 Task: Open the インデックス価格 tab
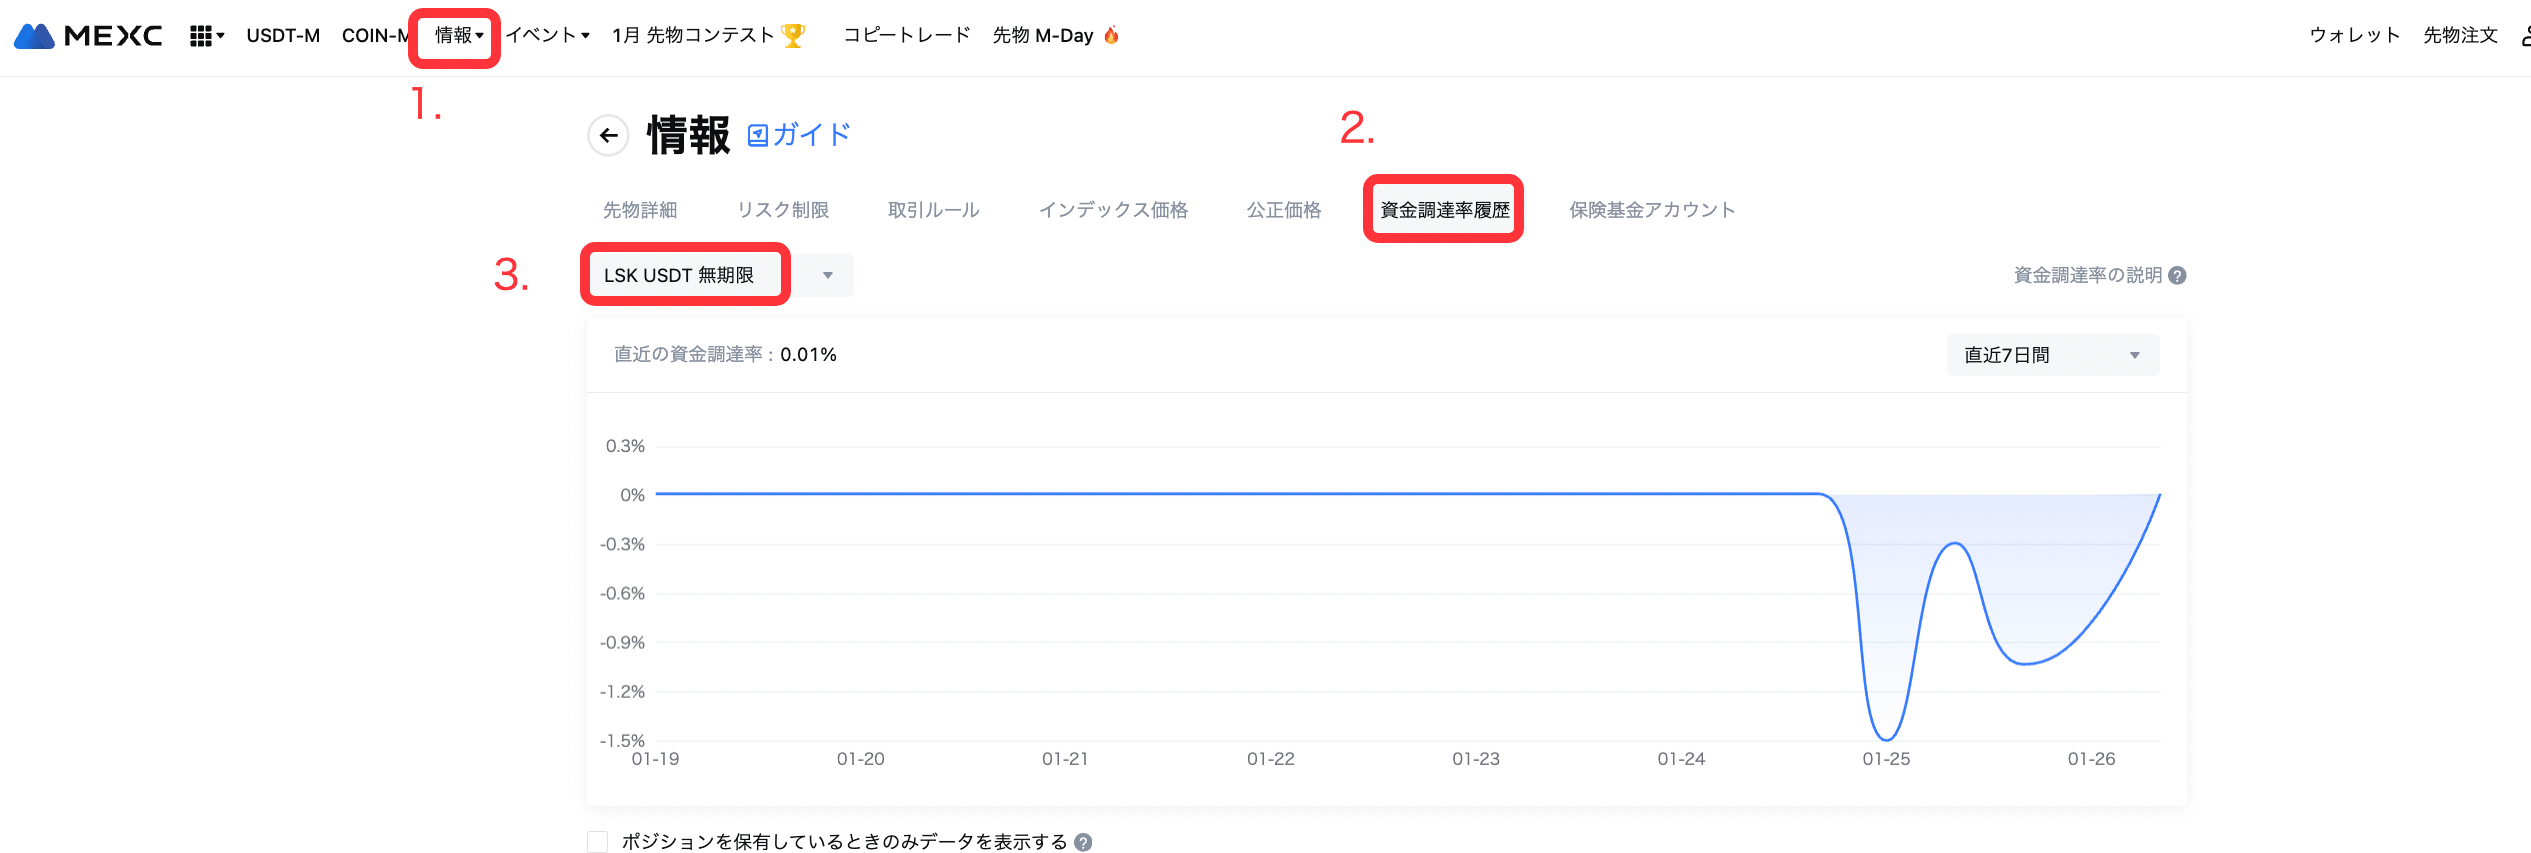point(1113,210)
